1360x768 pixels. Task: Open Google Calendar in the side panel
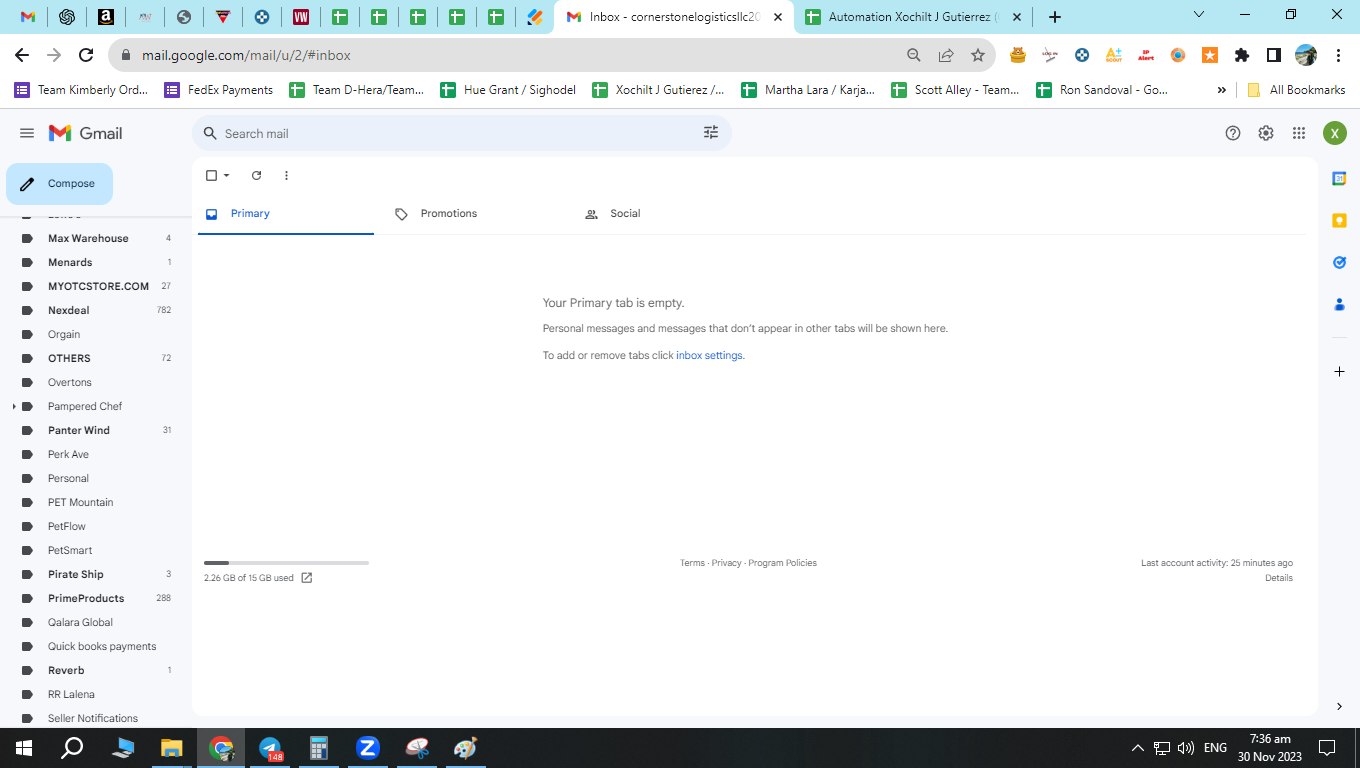tap(1339, 178)
